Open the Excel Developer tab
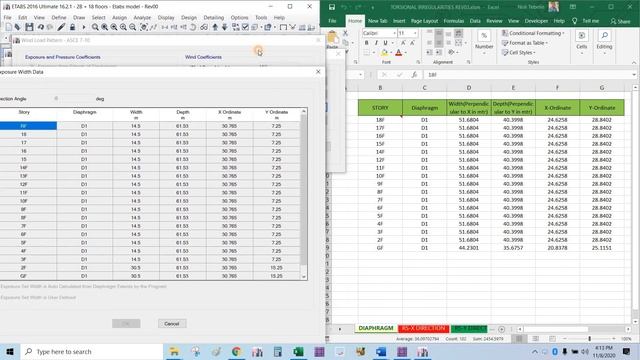This screenshot has width=640, height=360. tap(536, 21)
